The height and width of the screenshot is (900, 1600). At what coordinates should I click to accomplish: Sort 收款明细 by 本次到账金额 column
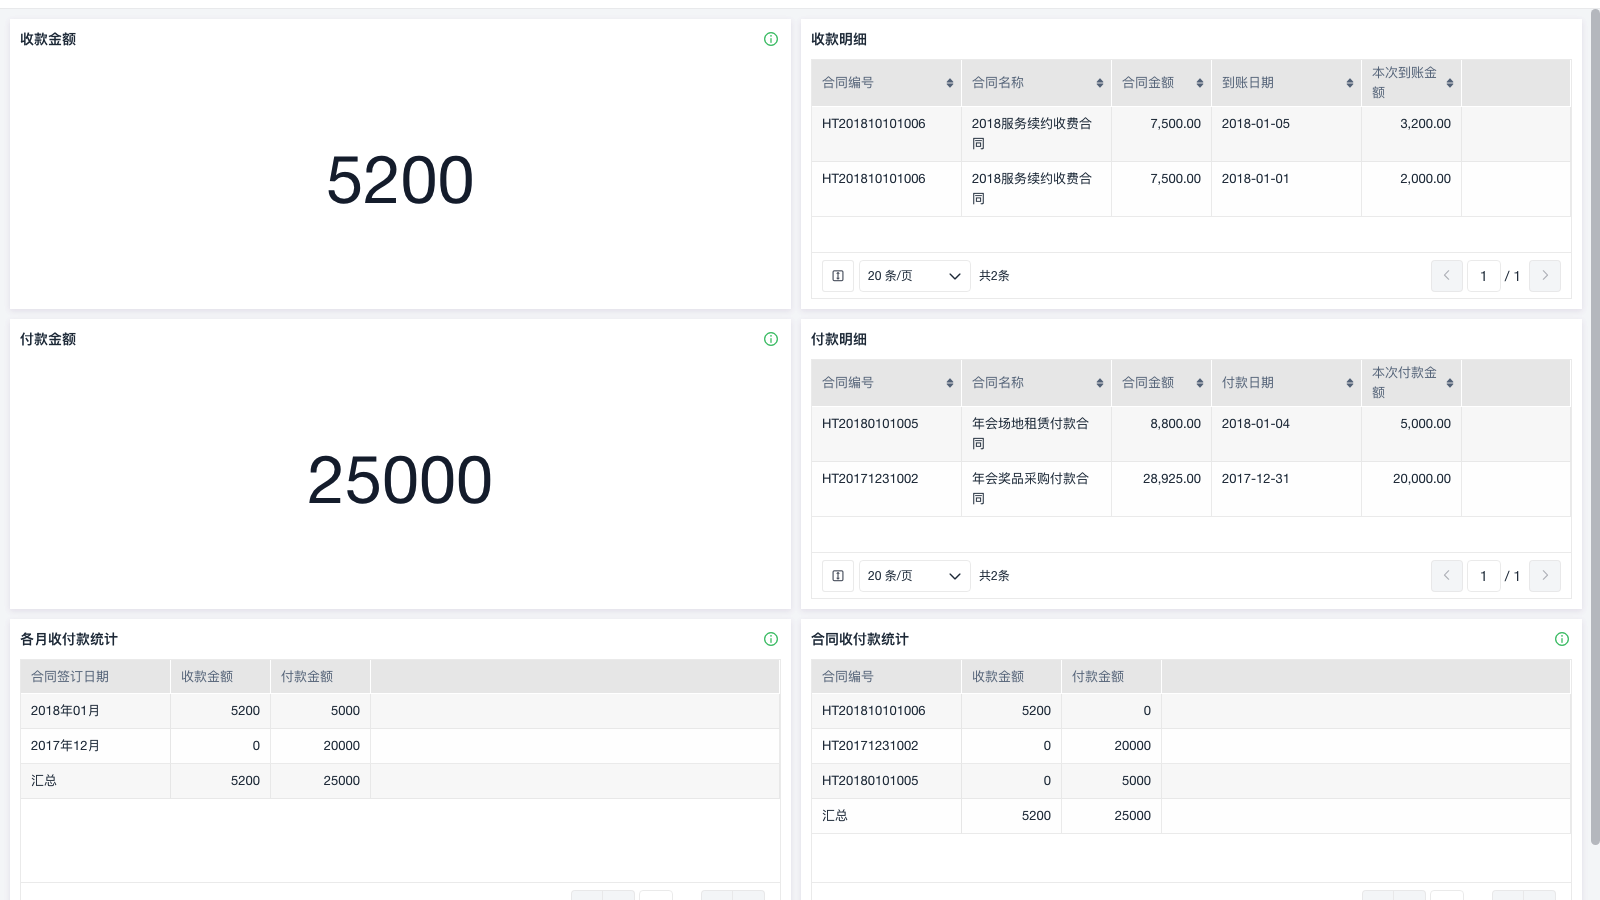1450,83
